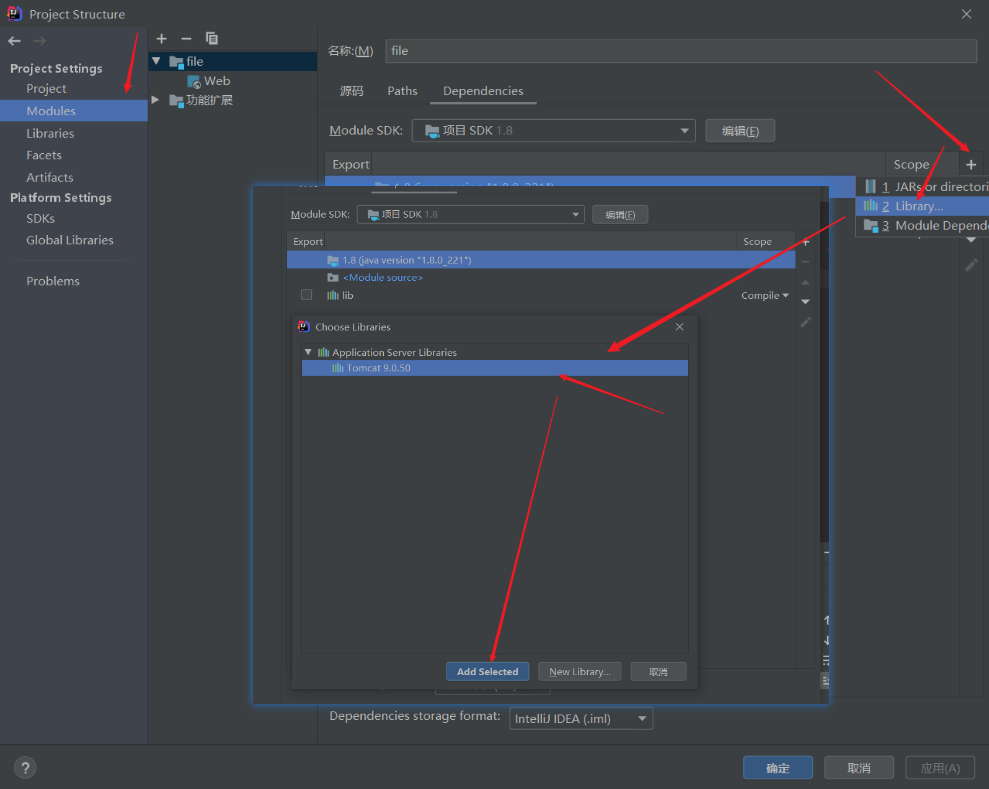Remove the selected module with the minus icon
989x789 pixels.
coord(186,39)
